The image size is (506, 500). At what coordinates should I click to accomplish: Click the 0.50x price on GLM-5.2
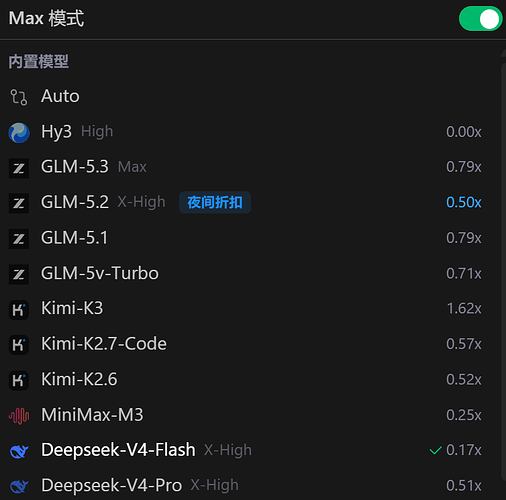464,202
